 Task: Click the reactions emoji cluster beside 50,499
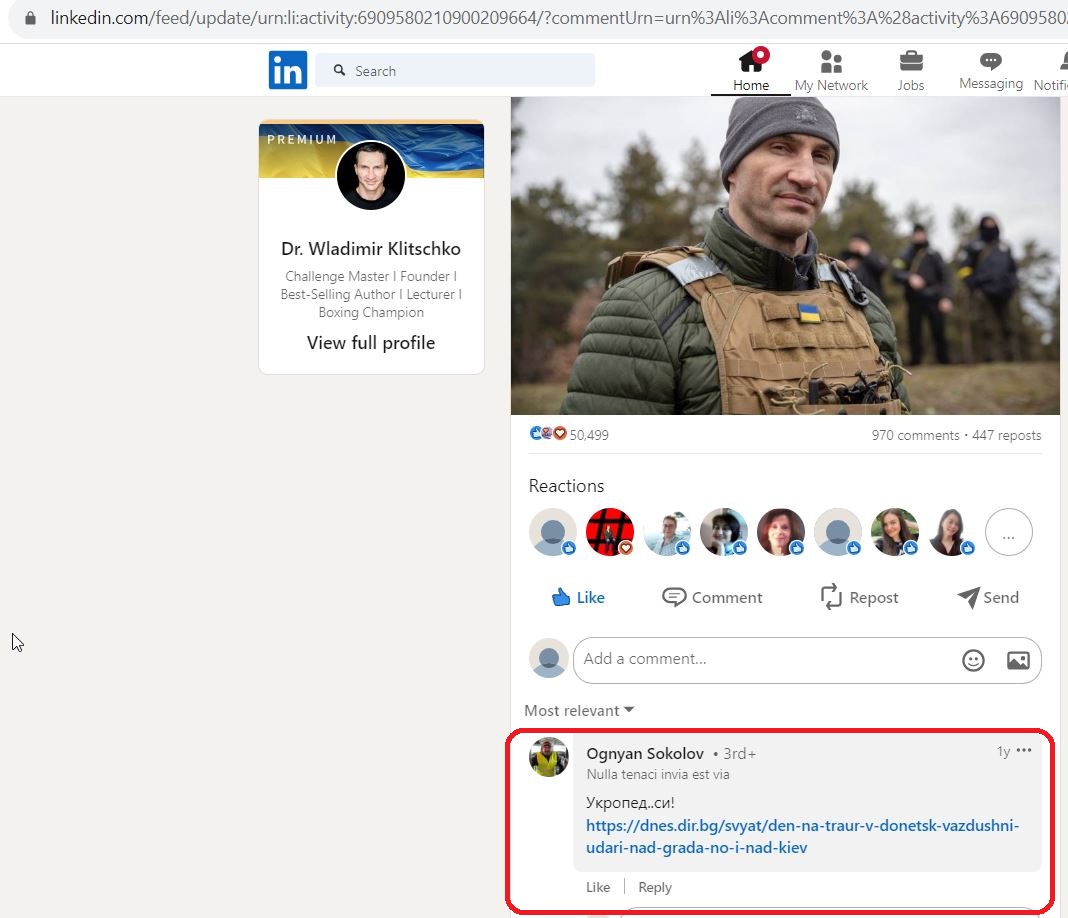(x=548, y=433)
